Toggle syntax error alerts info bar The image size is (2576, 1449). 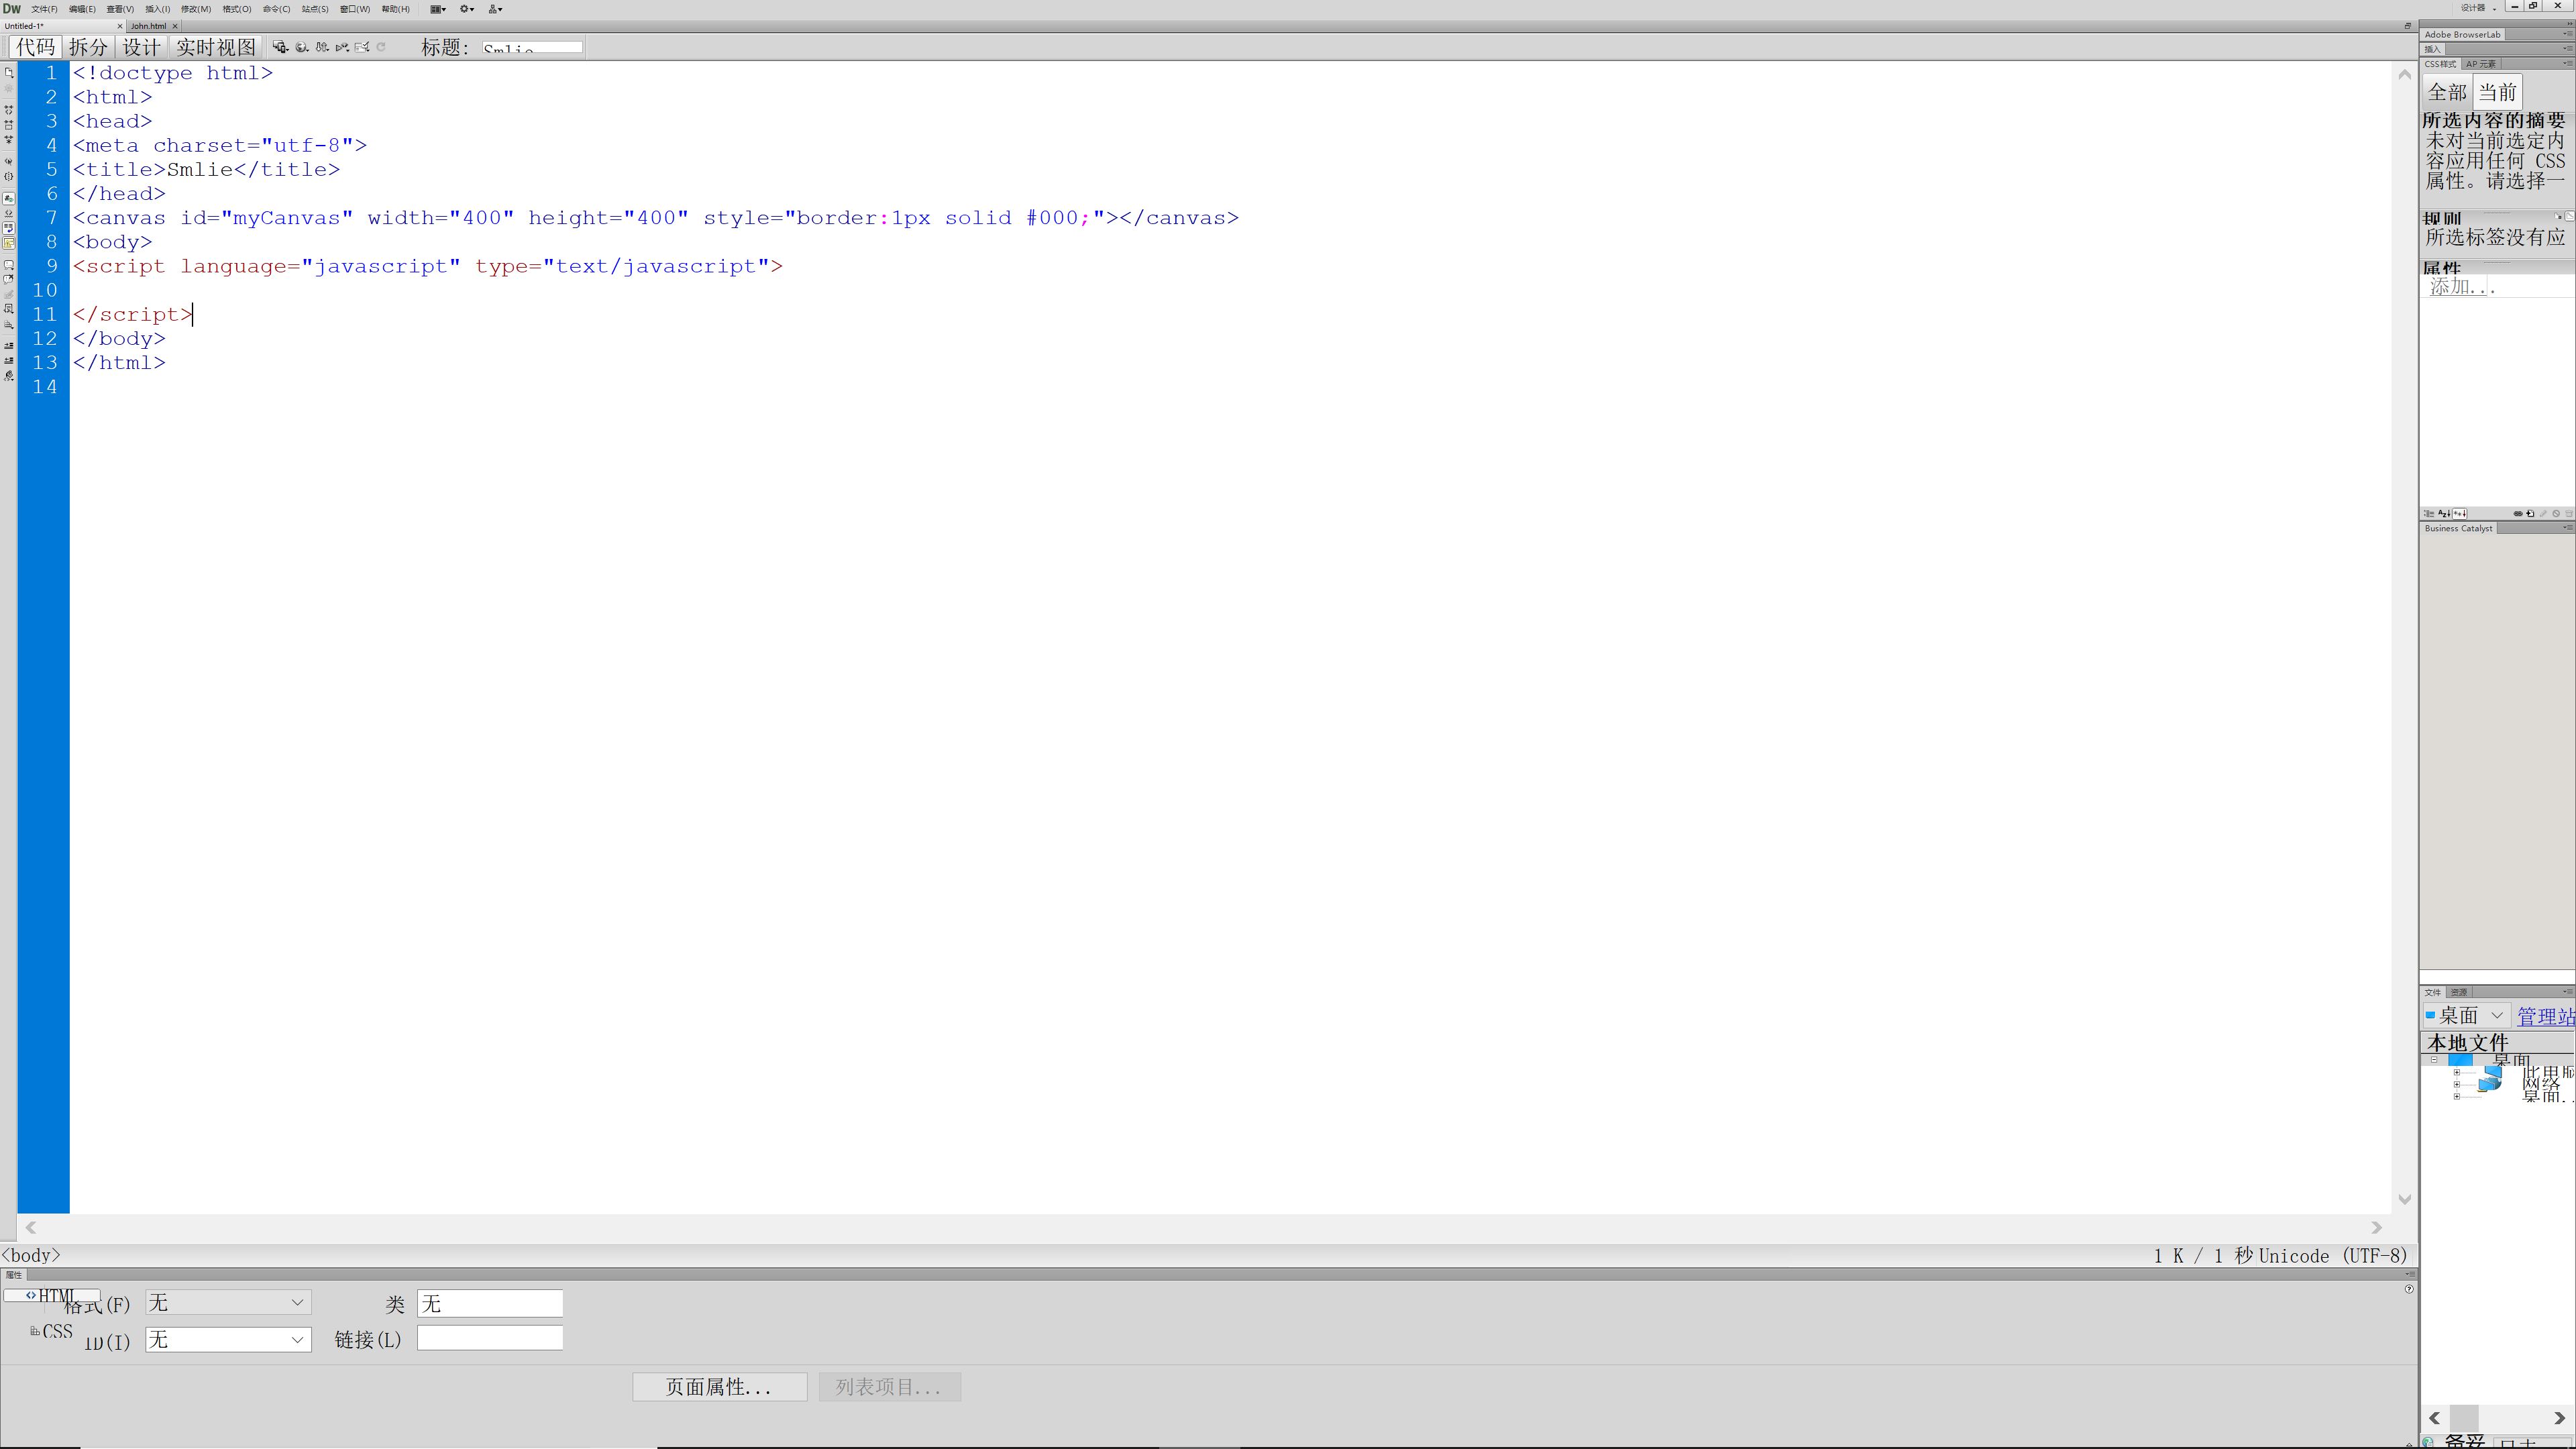(9, 243)
